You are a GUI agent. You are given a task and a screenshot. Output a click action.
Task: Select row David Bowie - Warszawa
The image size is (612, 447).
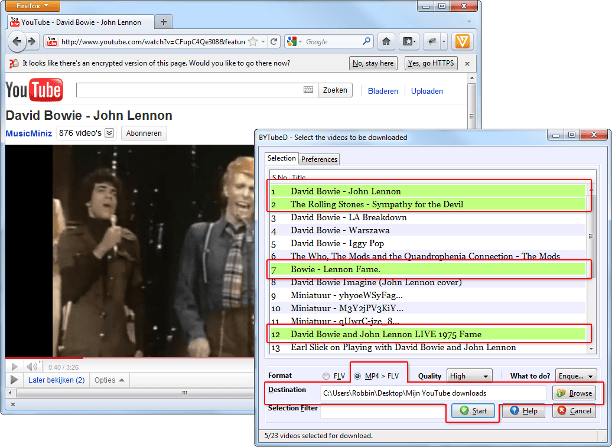428,230
